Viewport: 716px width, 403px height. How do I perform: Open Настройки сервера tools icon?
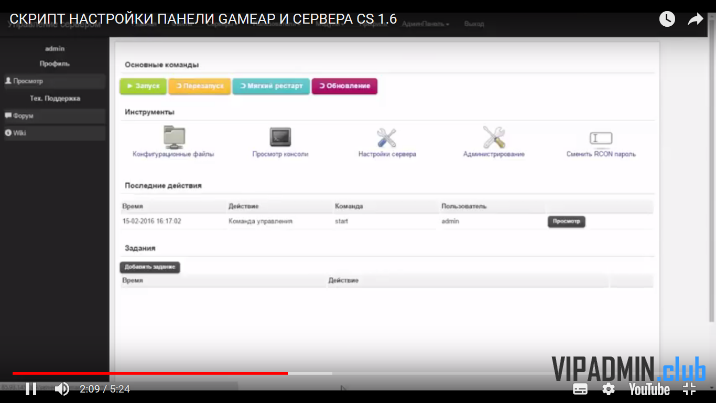click(387, 138)
